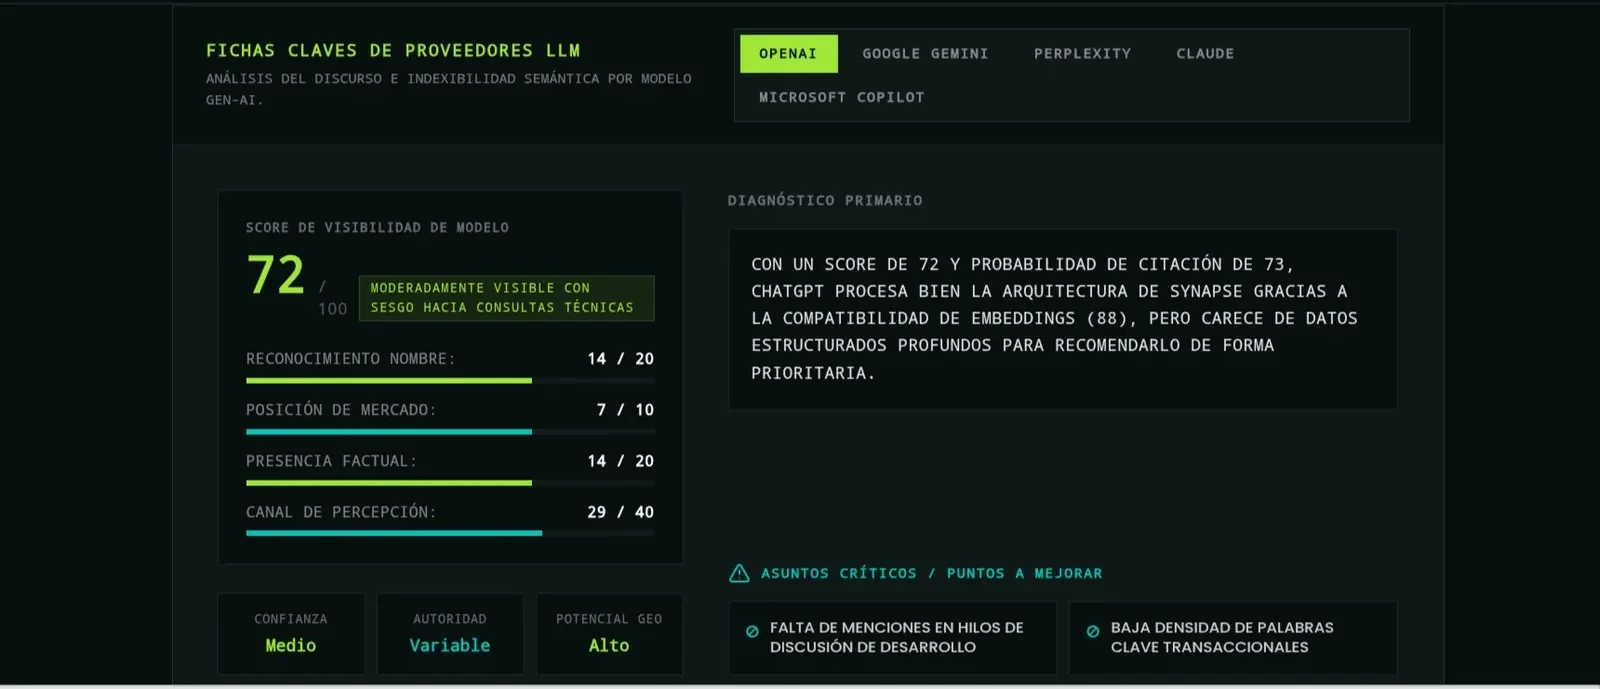Click the warning triangle icon beside Asuntos Críticos
1600x689 pixels.
[739, 573]
